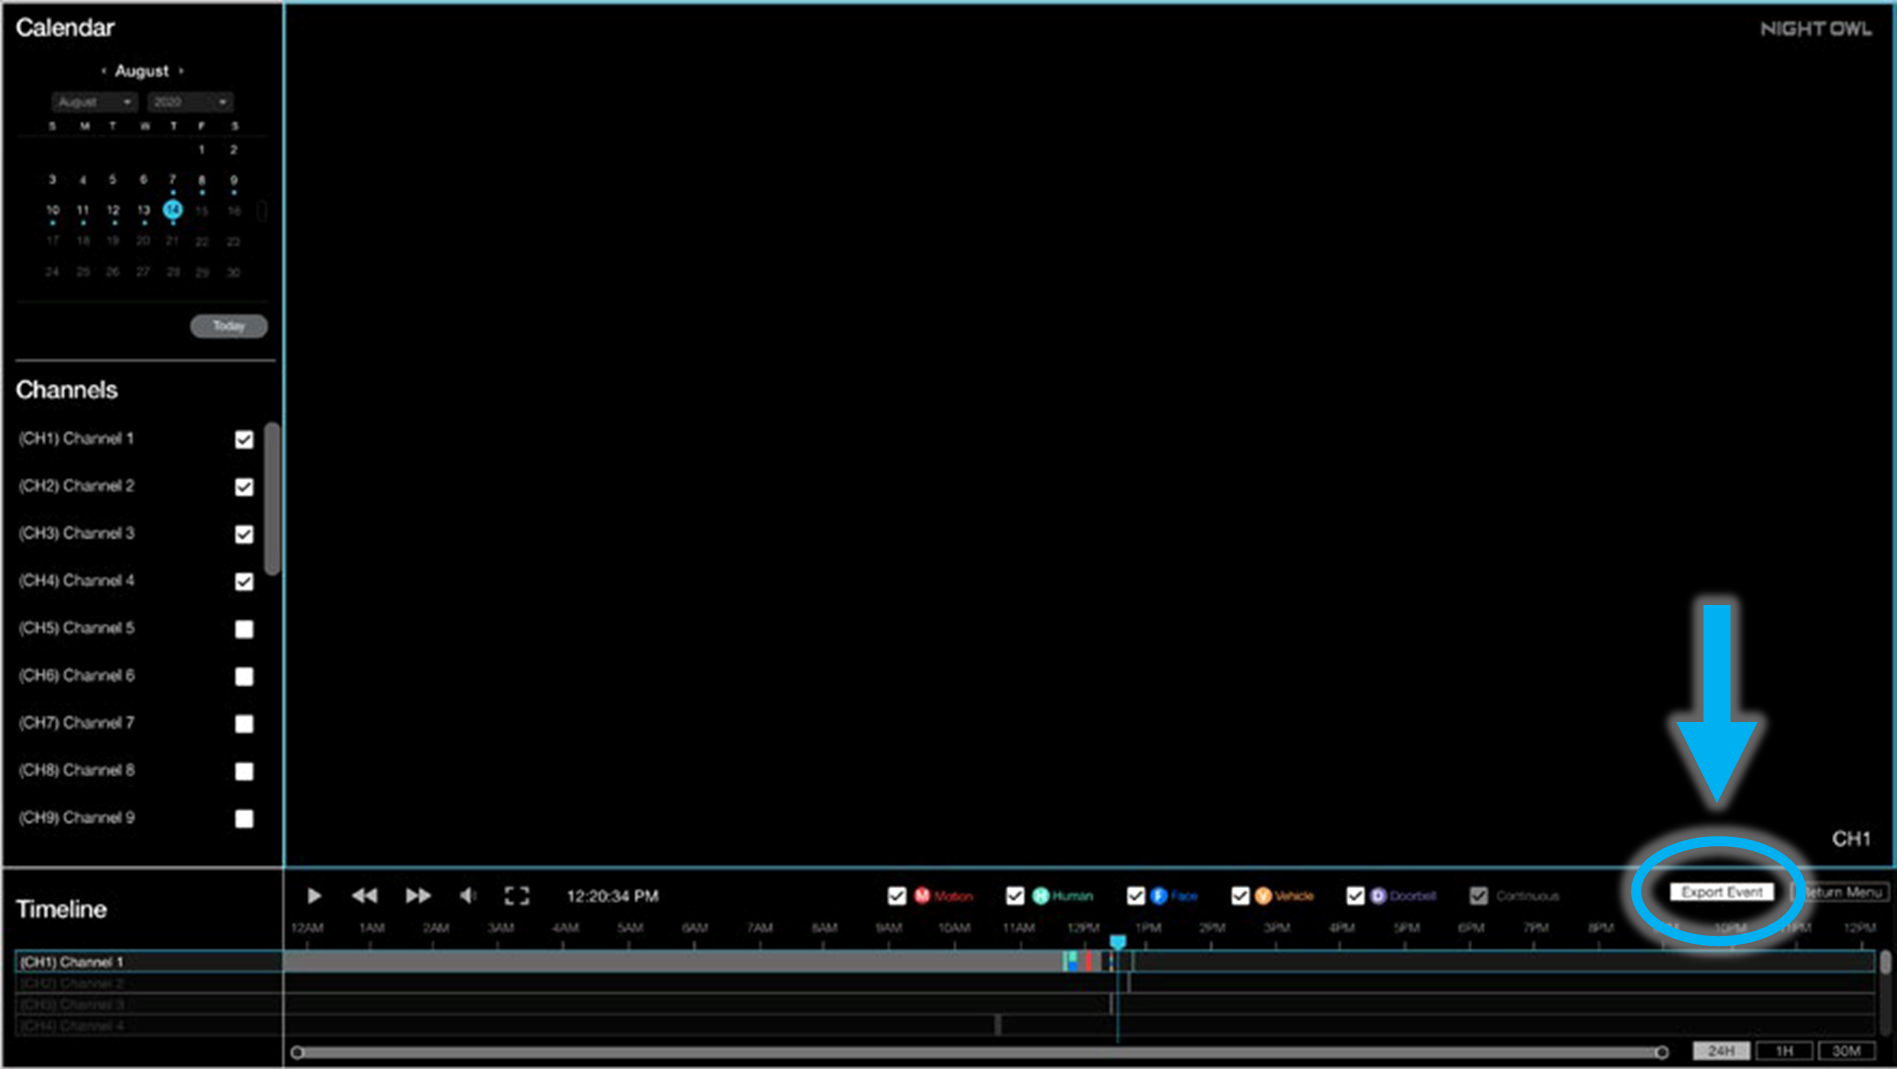Click the Fast Forward icon
This screenshot has width=1897, height=1069.
pyautogui.click(x=418, y=895)
